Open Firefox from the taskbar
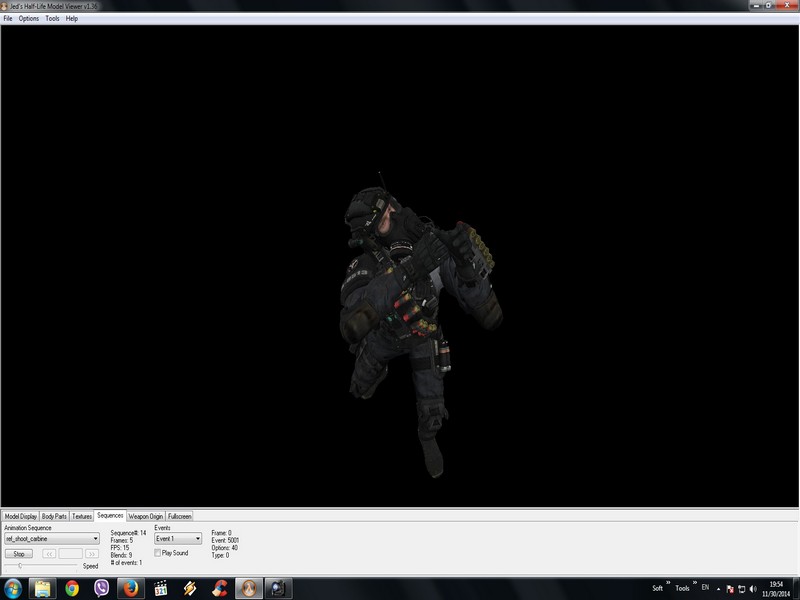800x600 pixels. (x=131, y=589)
